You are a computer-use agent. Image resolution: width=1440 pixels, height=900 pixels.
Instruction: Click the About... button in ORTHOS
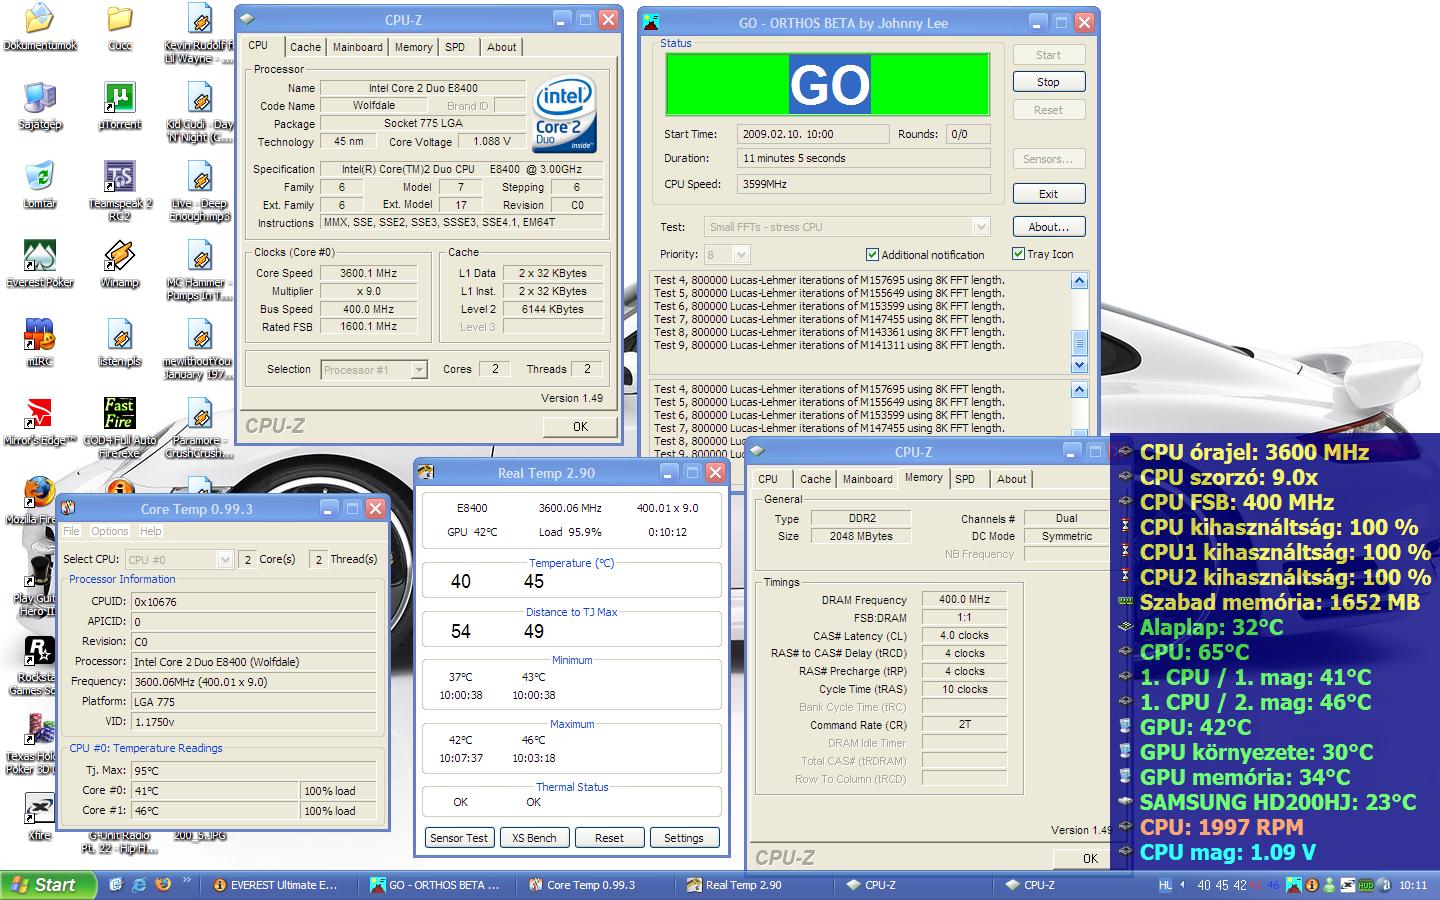[x=1048, y=227]
